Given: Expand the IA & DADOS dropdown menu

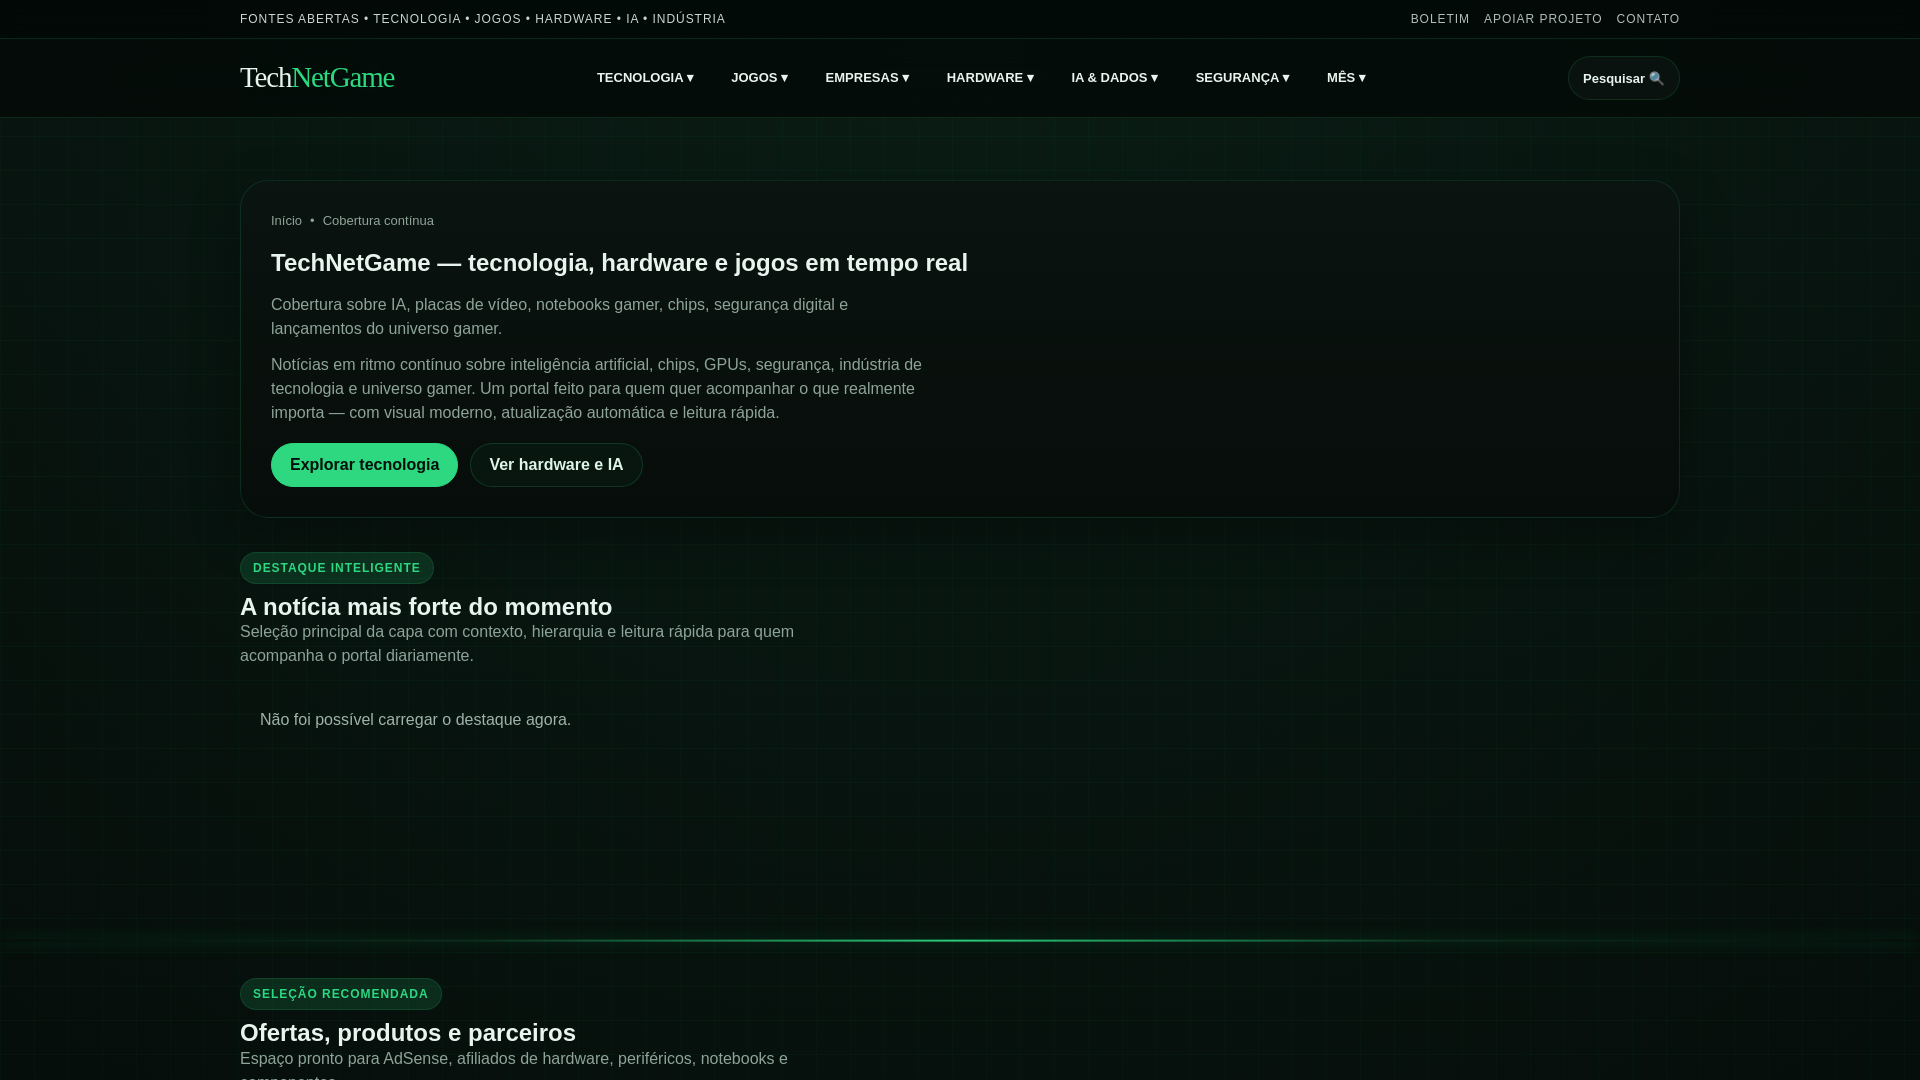Looking at the screenshot, I should 1114,78.
